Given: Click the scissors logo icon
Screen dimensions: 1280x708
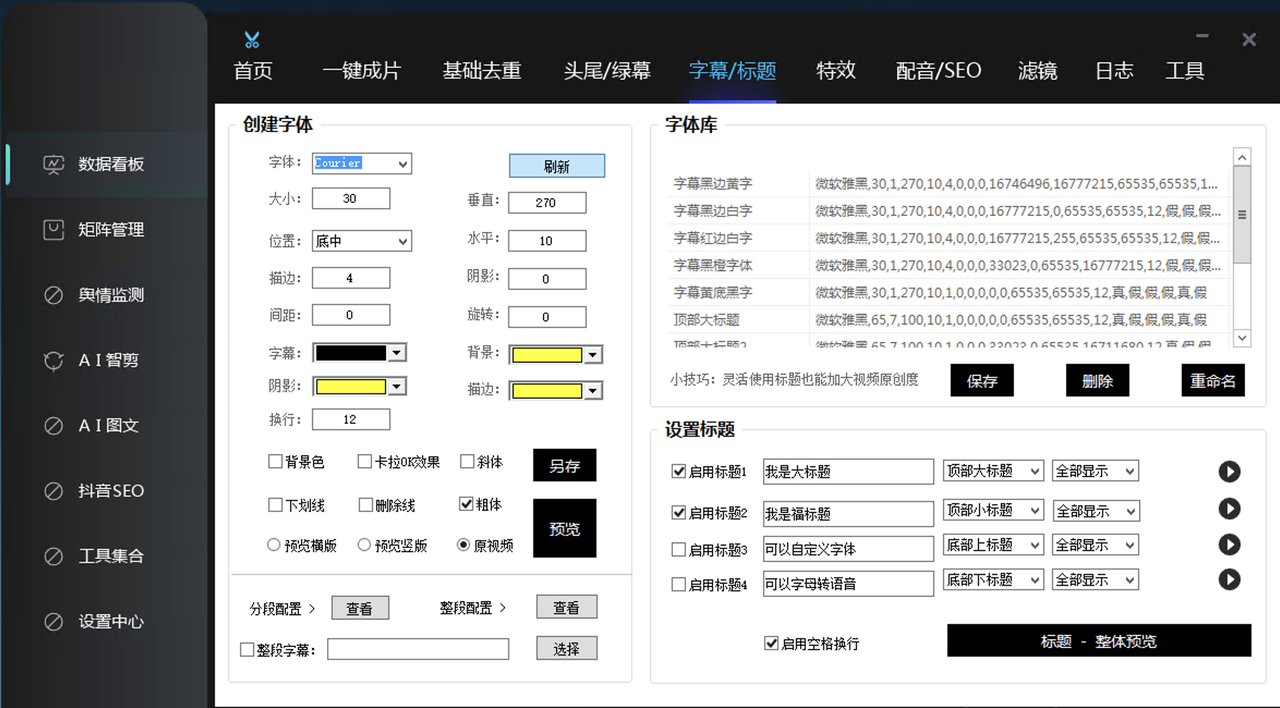Looking at the screenshot, I should pos(252,40).
